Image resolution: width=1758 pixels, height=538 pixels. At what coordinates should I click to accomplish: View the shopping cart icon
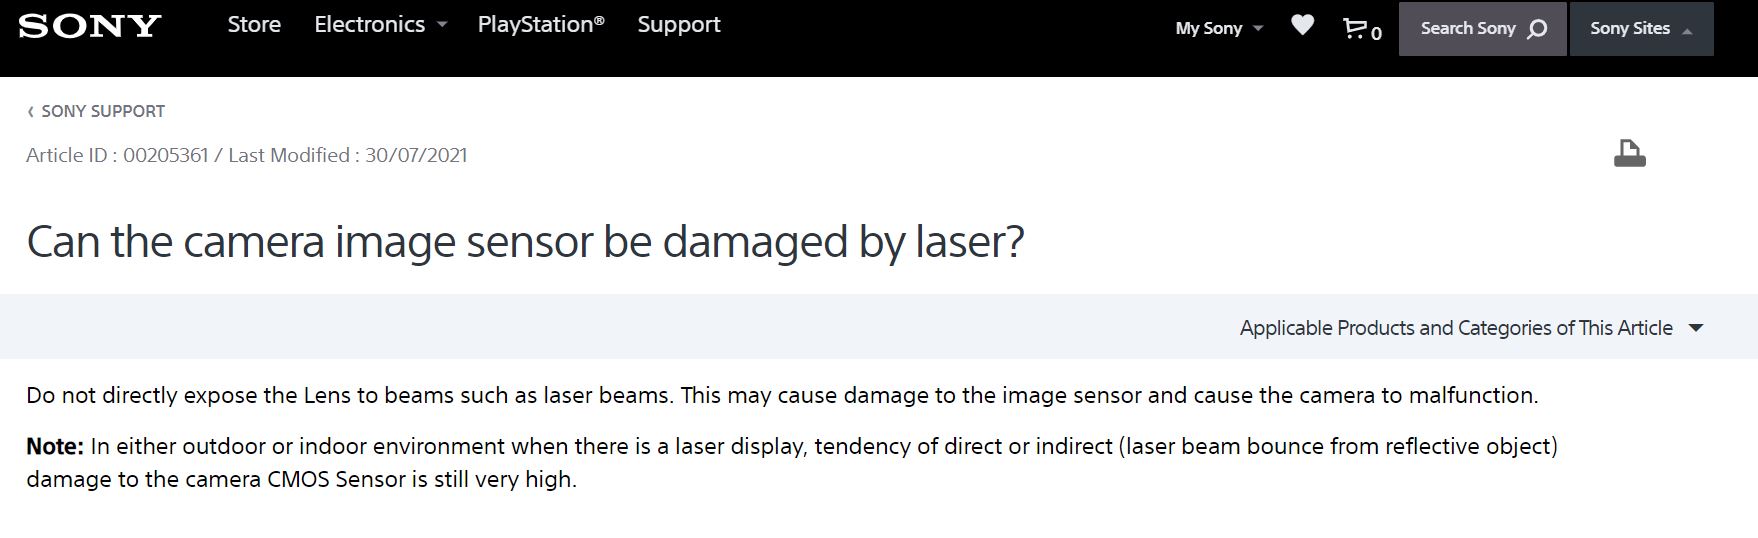tap(1355, 28)
